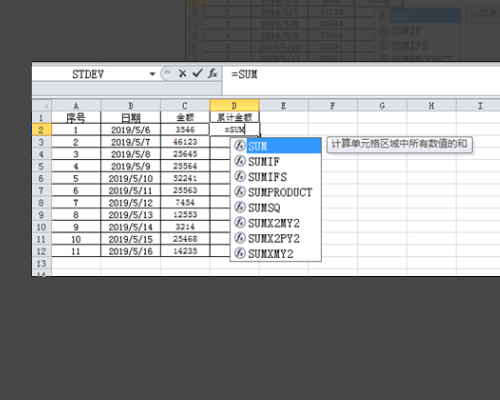Click the Select All corner triangle
This screenshot has width=500, height=400.
[x=42, y=106]
